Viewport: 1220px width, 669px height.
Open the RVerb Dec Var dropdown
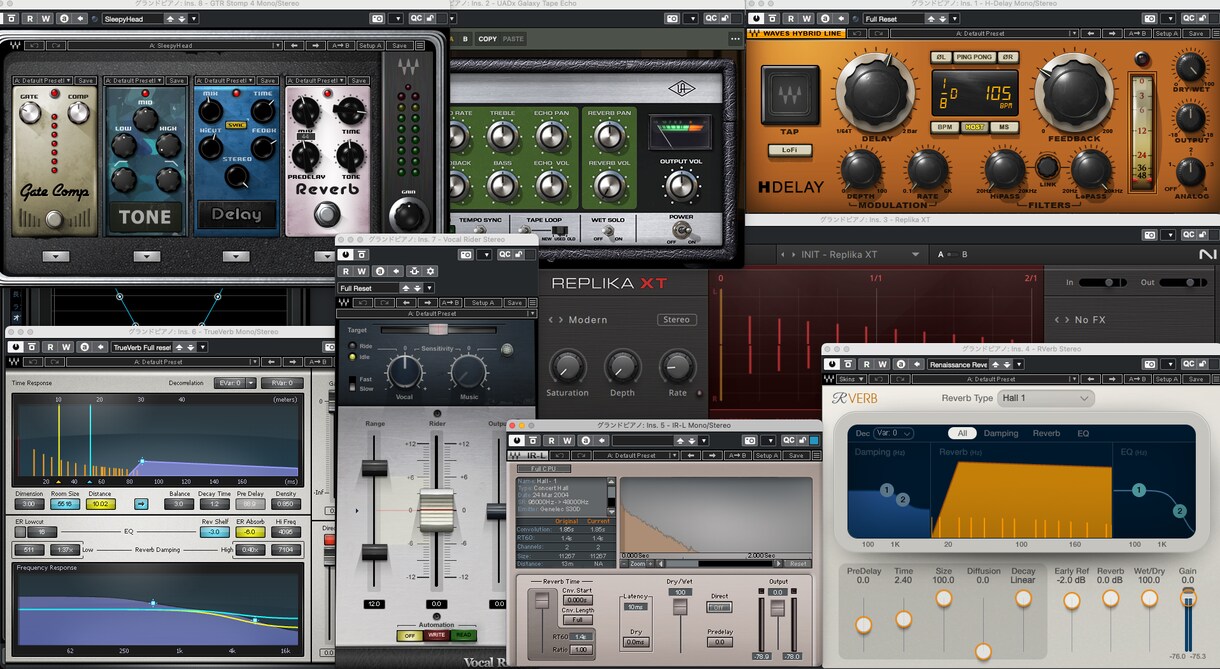(893, 434)
